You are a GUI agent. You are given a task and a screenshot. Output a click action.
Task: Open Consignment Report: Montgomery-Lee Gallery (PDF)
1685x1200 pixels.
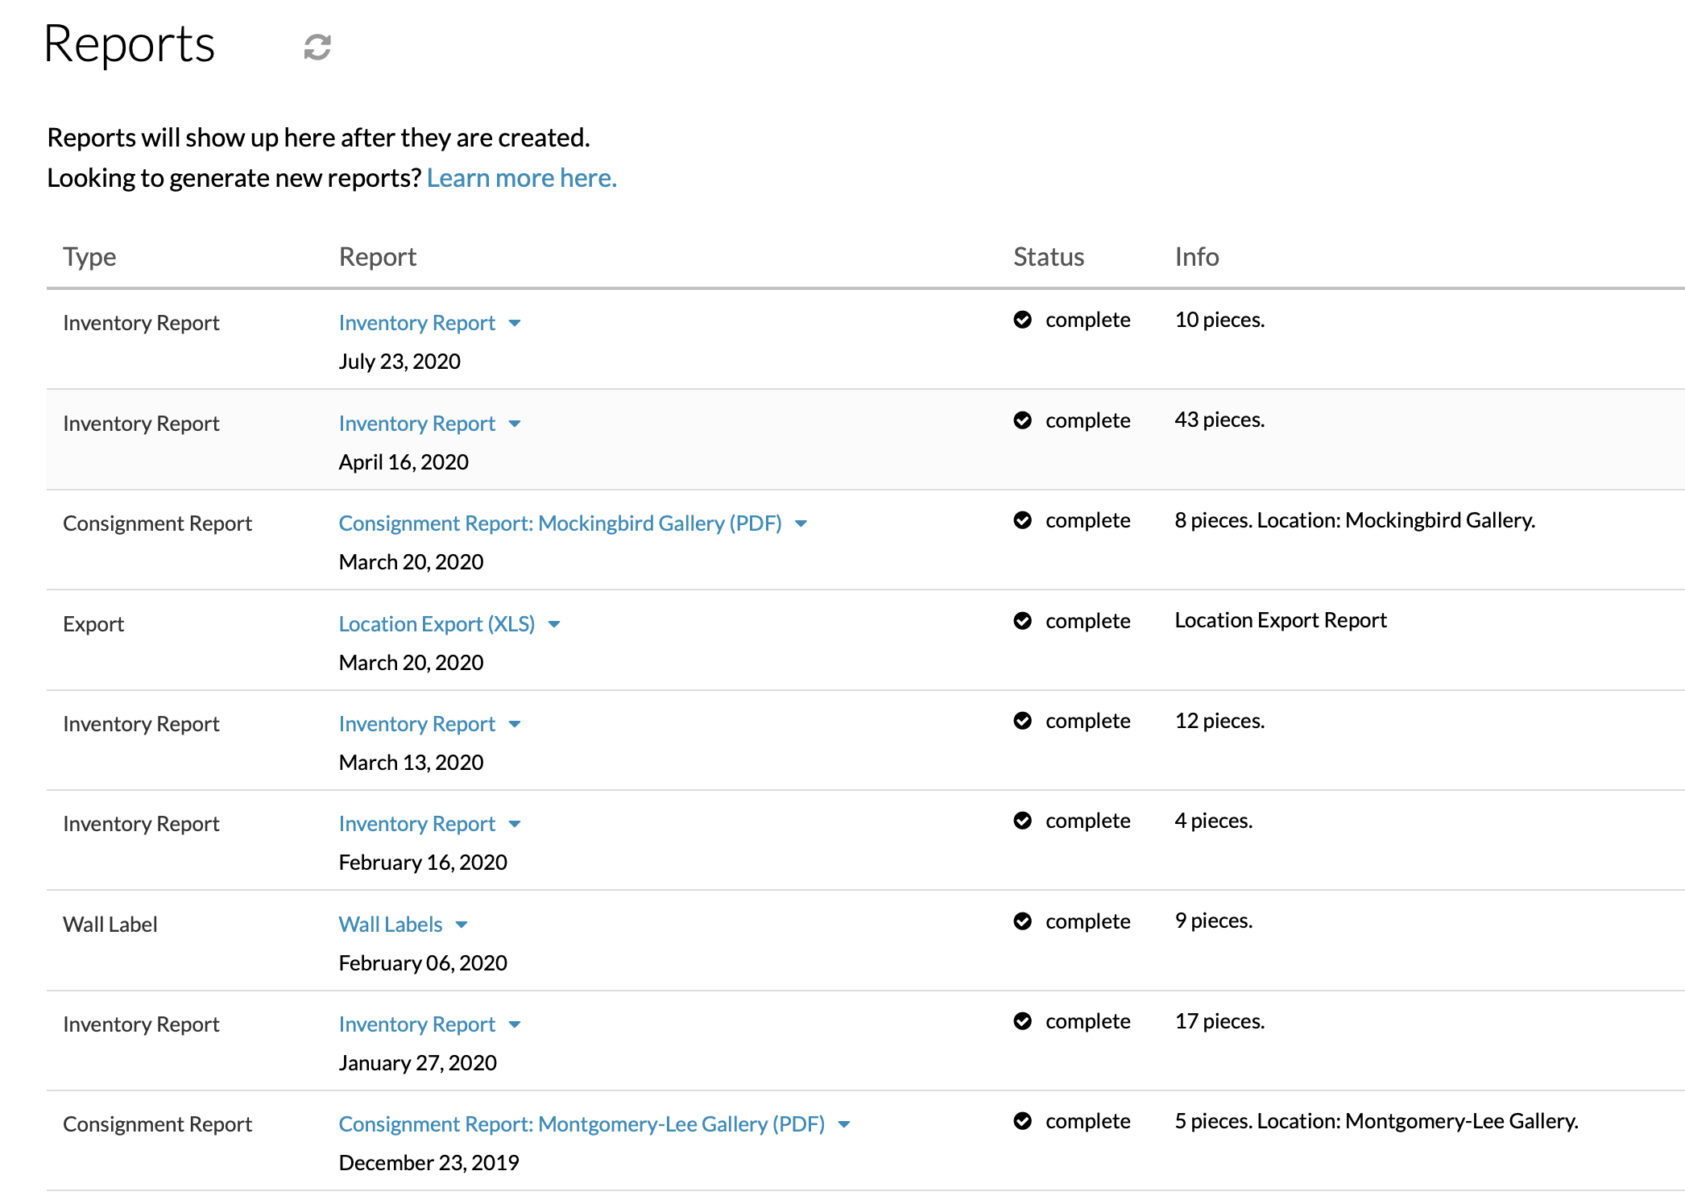[582, 1124]
